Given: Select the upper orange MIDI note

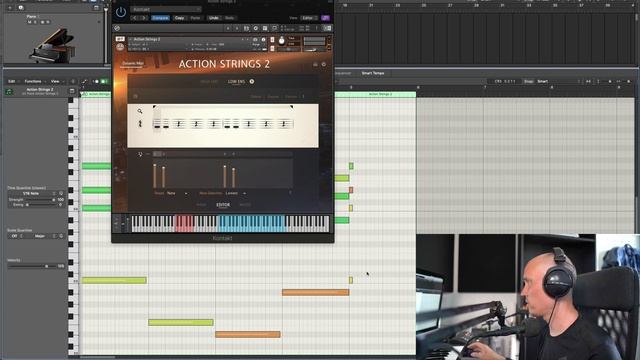Looking at the screenshot, I should point(316,292).
